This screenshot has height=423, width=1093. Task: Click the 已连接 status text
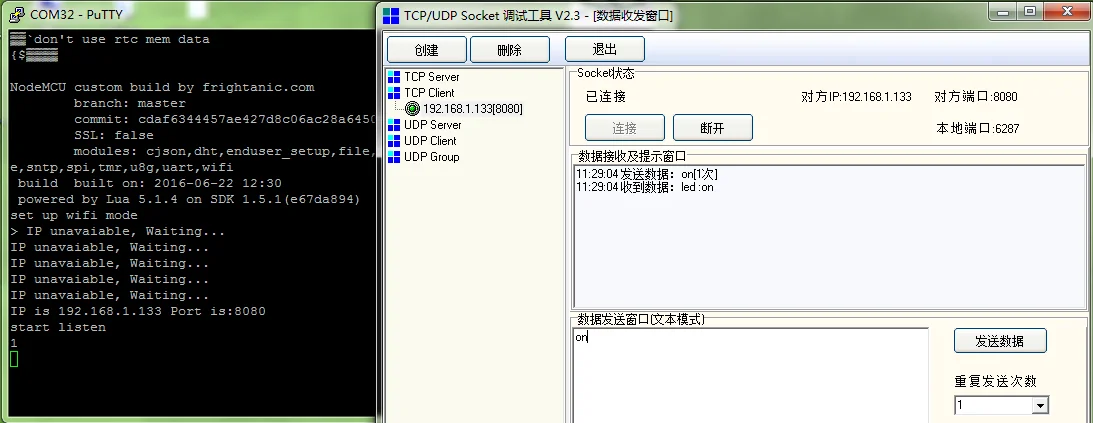[x=606, y=97]
